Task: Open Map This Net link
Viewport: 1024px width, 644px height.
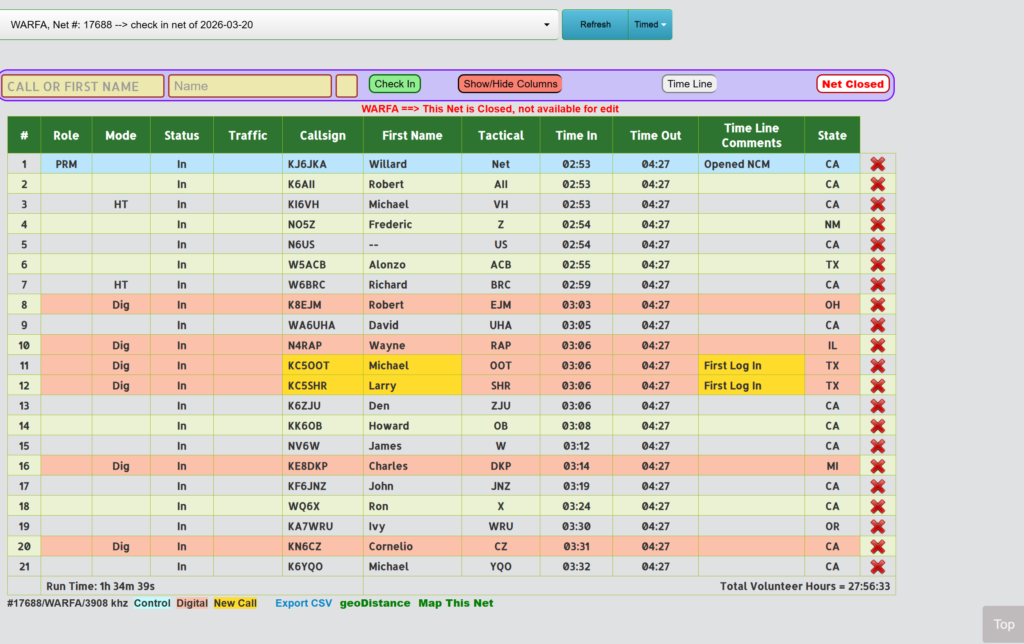Action: pyautogui.click(x=455, y=603)
